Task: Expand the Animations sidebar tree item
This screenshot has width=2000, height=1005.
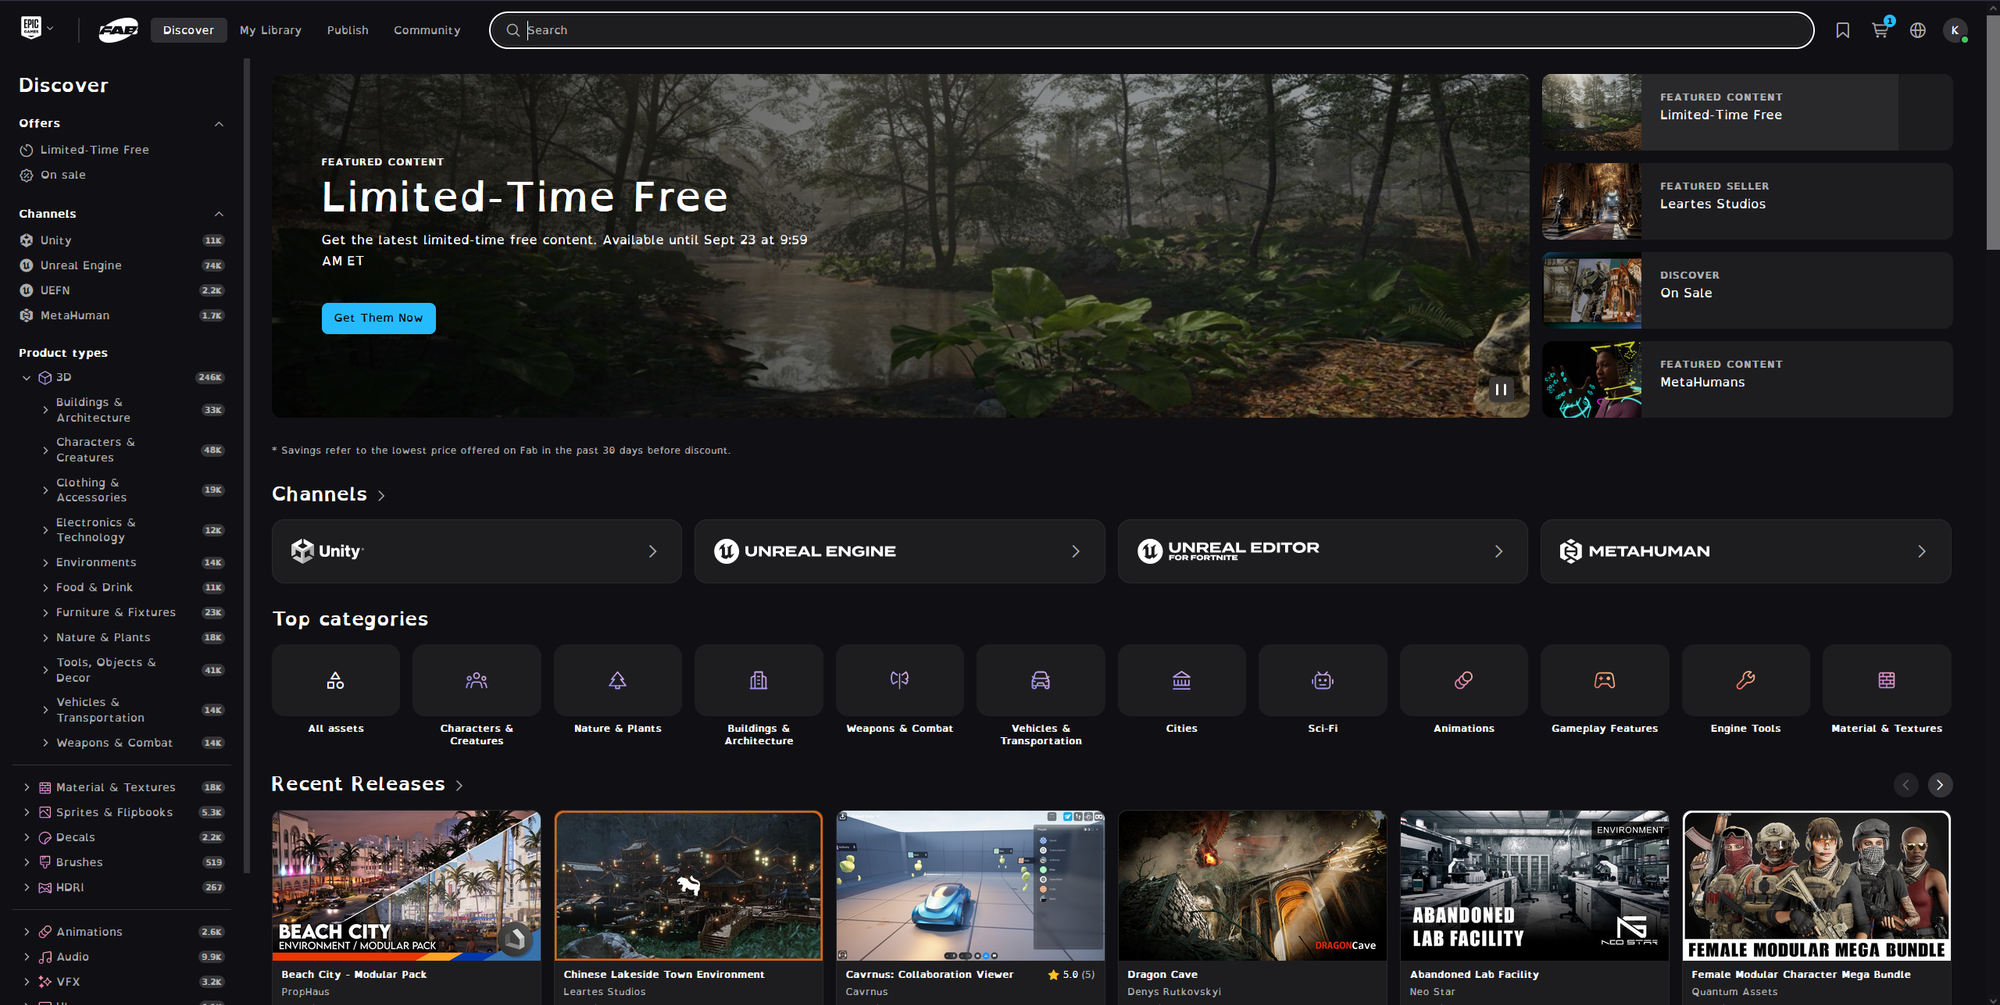Action: [x=27, y=932]
